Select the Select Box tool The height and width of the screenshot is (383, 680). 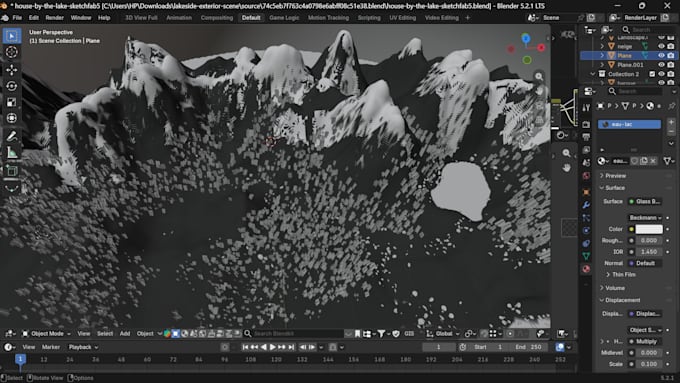click(12, 36)
